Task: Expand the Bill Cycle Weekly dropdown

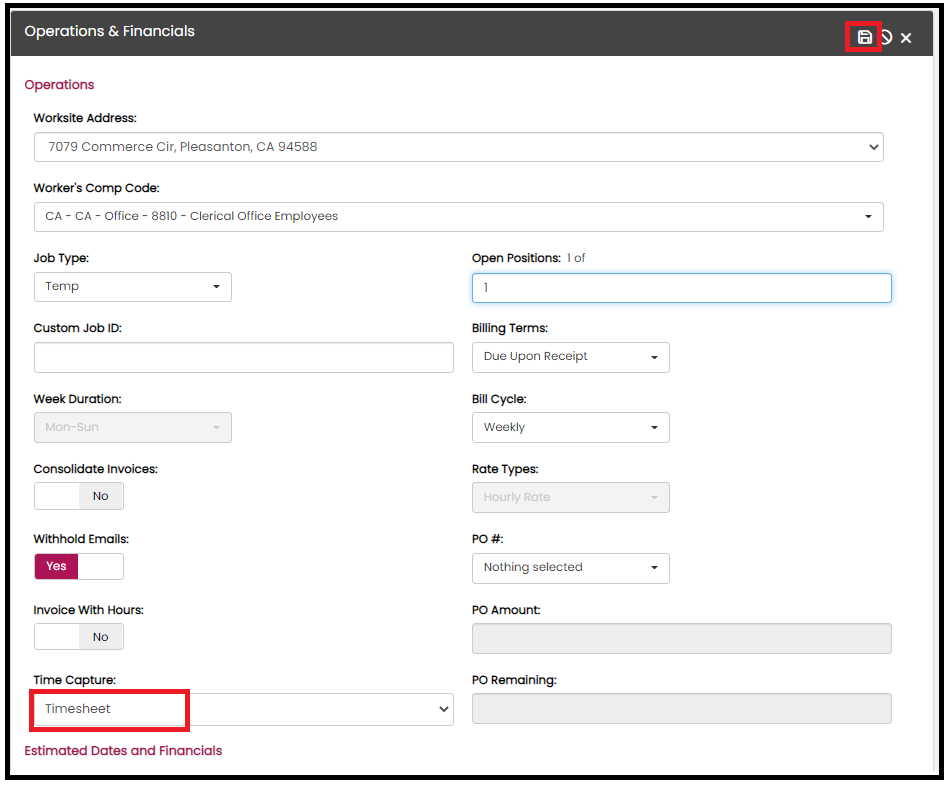Action: click(570, 427)
